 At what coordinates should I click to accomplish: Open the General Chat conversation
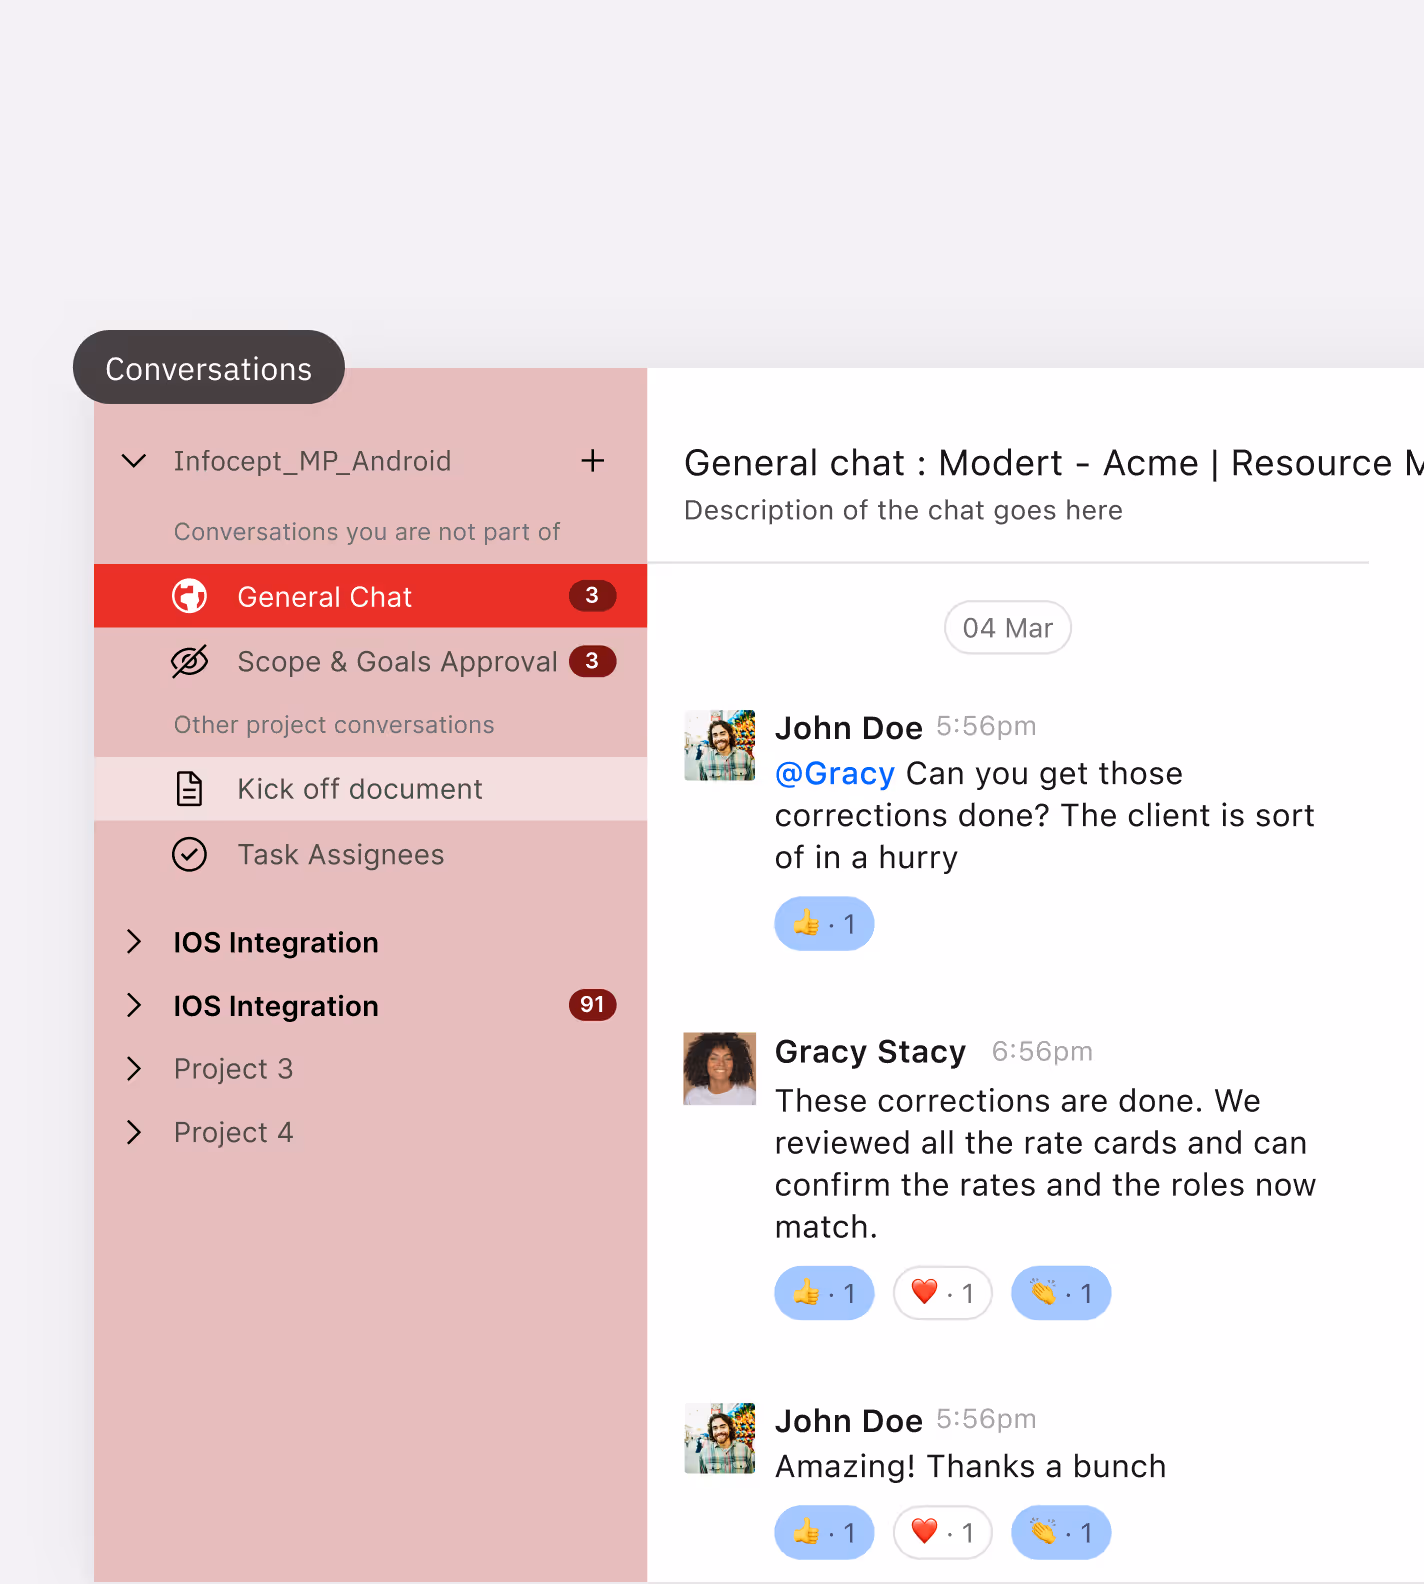pos(370,596)
